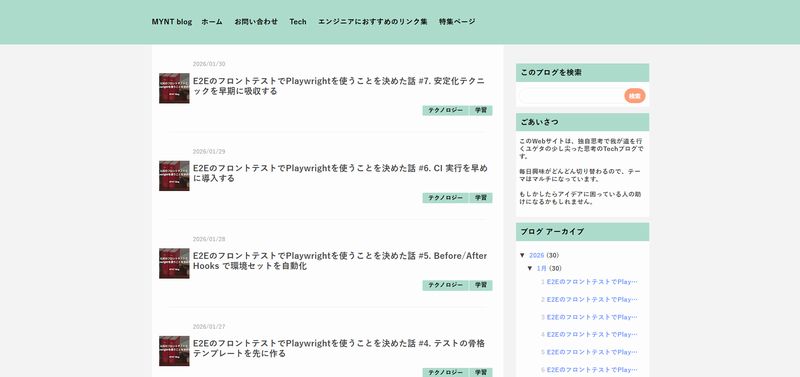Open エンジニアにおすすめのリンク集 menu item
The height and width of the screenshot is (377, 800).
click(372, 21)
